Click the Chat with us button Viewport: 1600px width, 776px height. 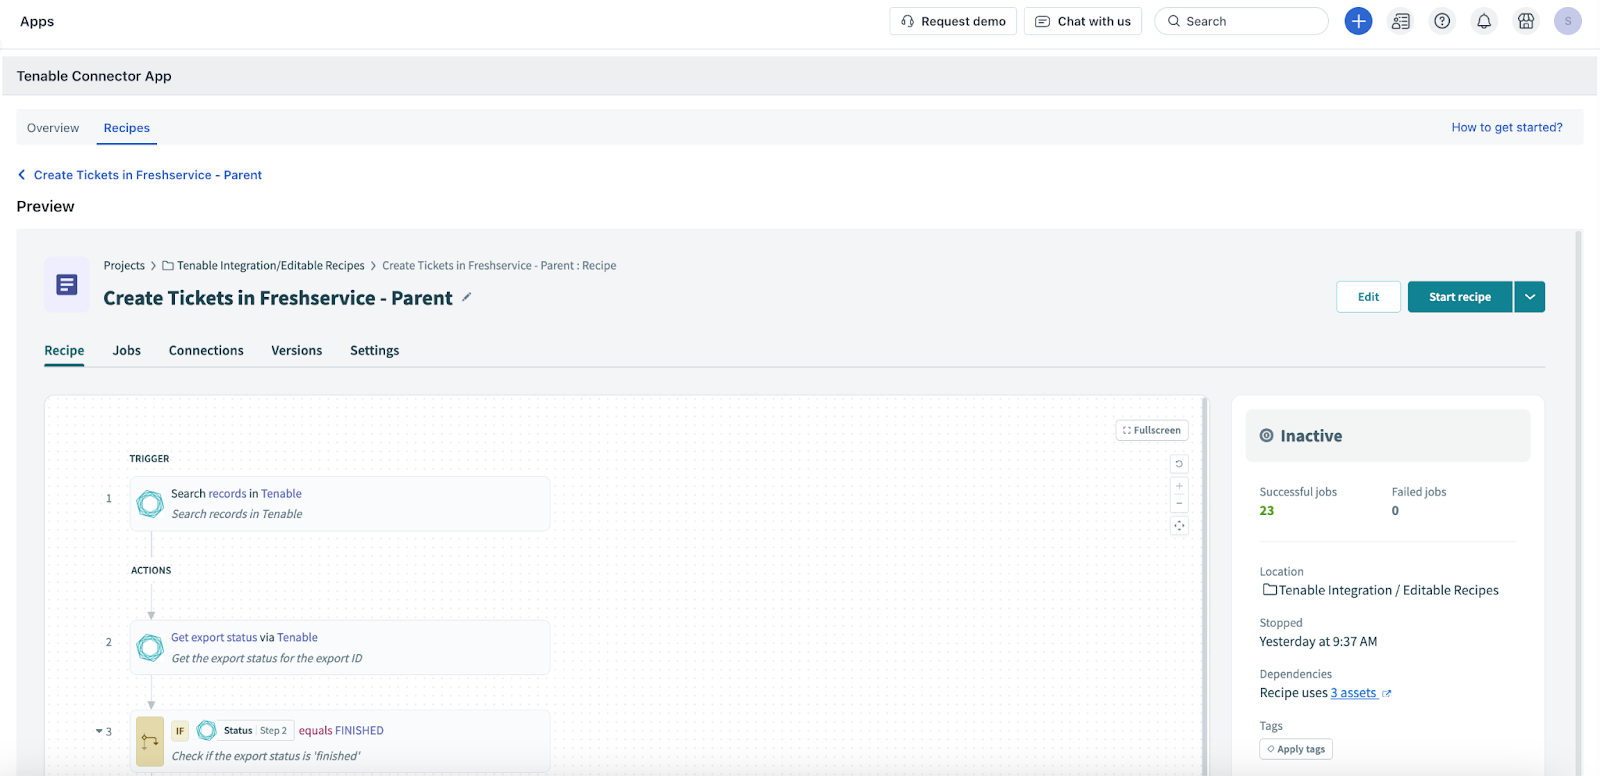[x=1083, y=21]
